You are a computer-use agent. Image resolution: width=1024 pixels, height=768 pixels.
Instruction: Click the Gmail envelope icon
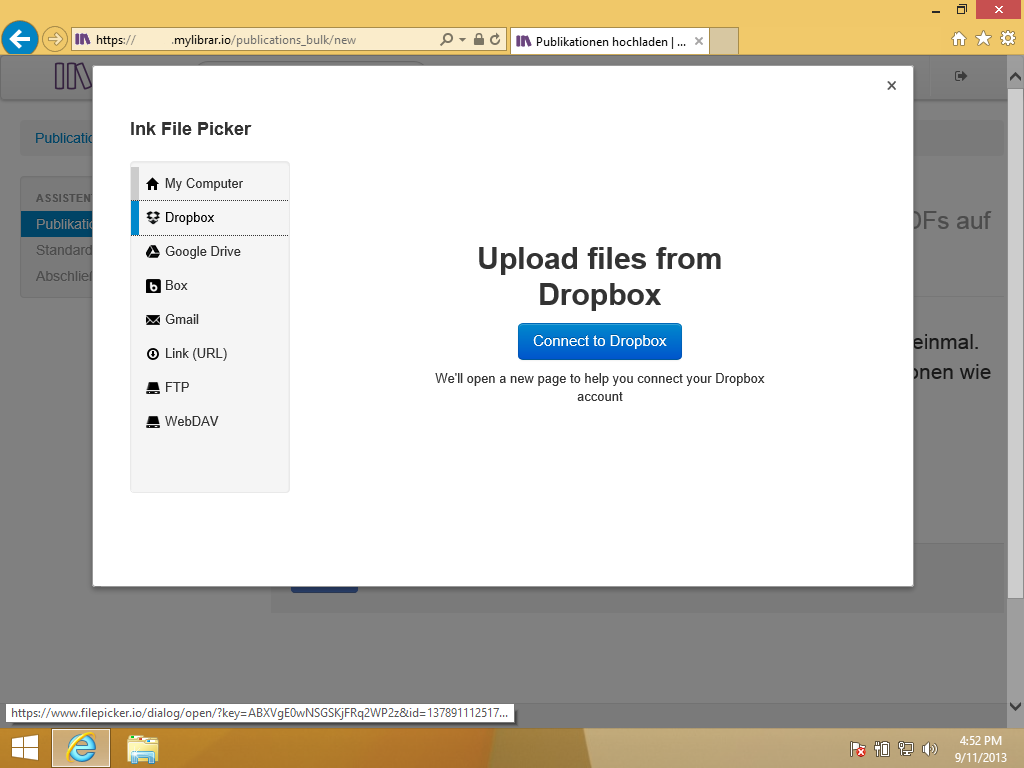point(153,320)
